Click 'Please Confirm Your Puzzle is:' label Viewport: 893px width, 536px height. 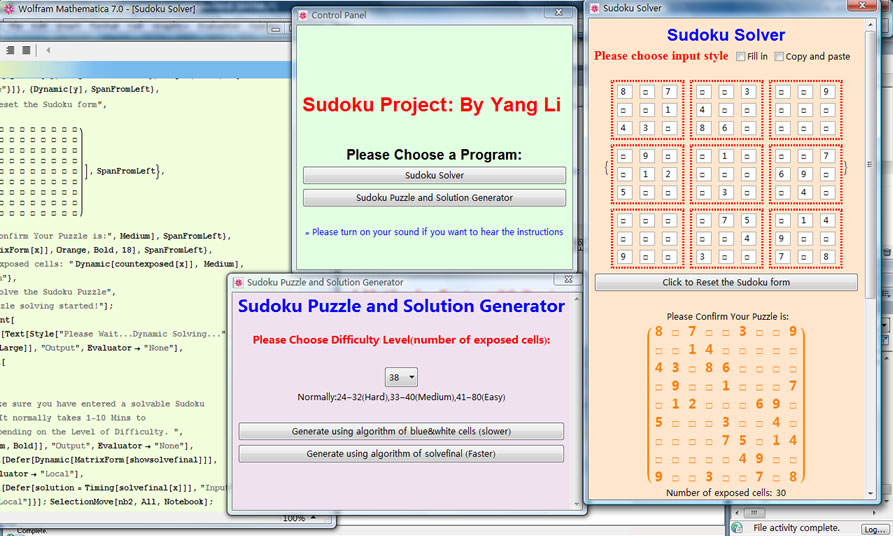pyautogui.click(x=727, y=317)
